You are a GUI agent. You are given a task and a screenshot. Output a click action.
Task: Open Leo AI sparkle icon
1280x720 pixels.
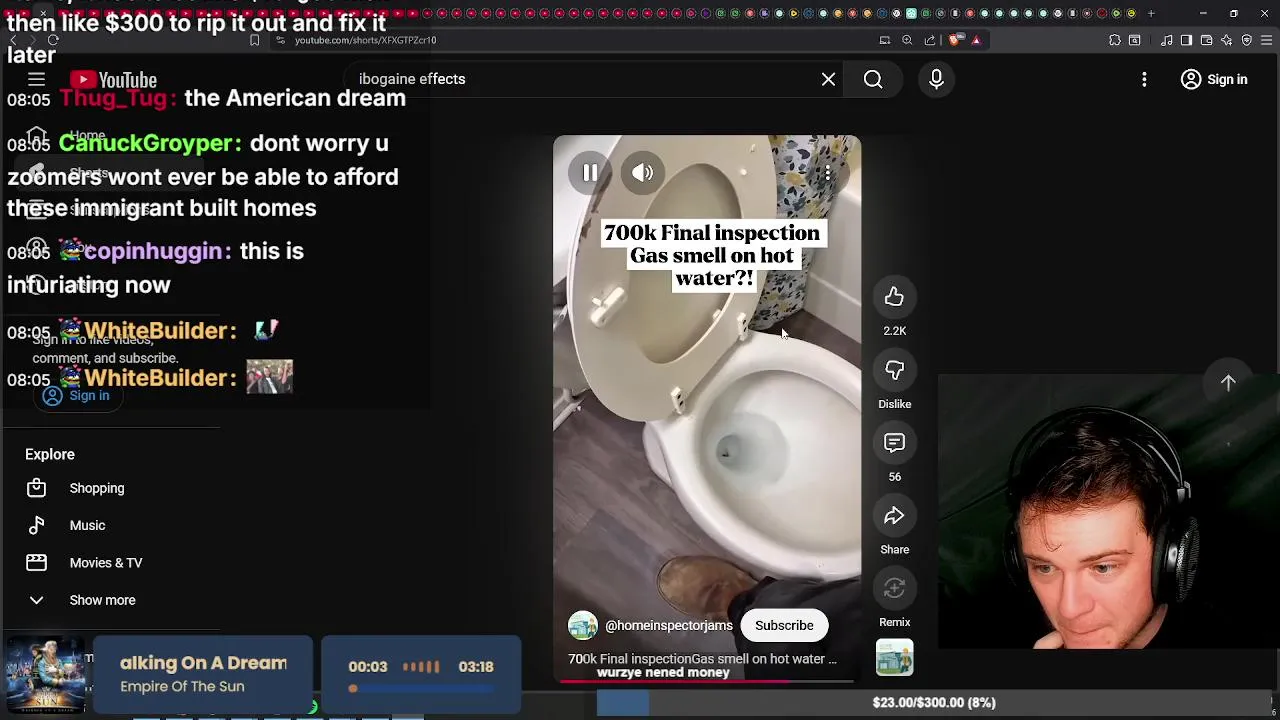[1227, 40]
